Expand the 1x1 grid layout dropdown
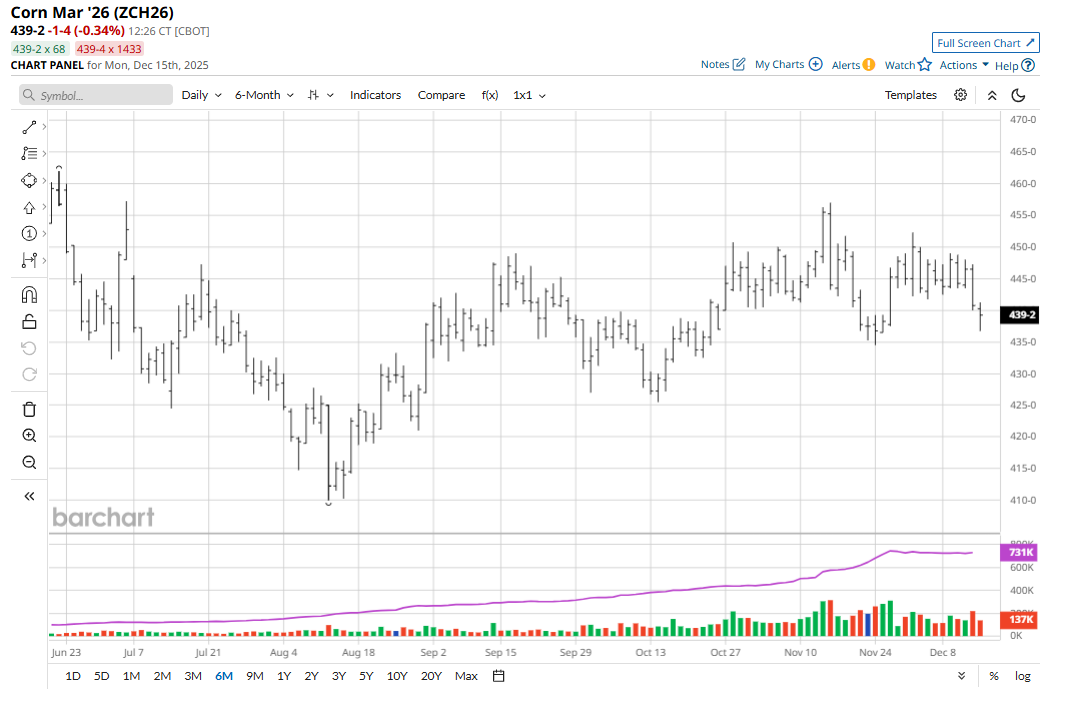Viewport: 1067px width, 701px height. coord(529,95)
